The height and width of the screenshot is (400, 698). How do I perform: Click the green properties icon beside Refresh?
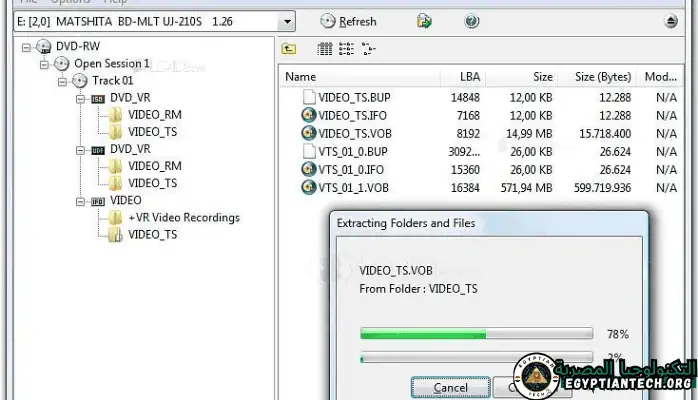coord(424,21)
